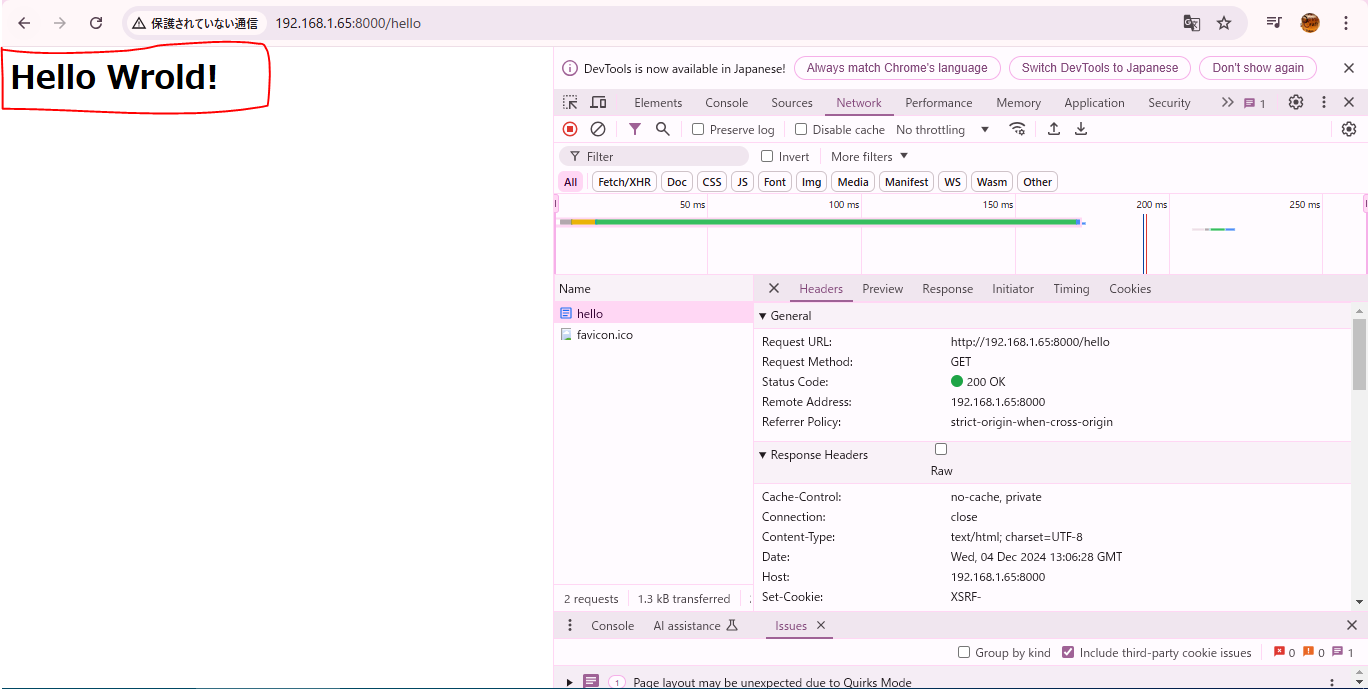Open network conditions wifi icon

[x=1017, y=129]
